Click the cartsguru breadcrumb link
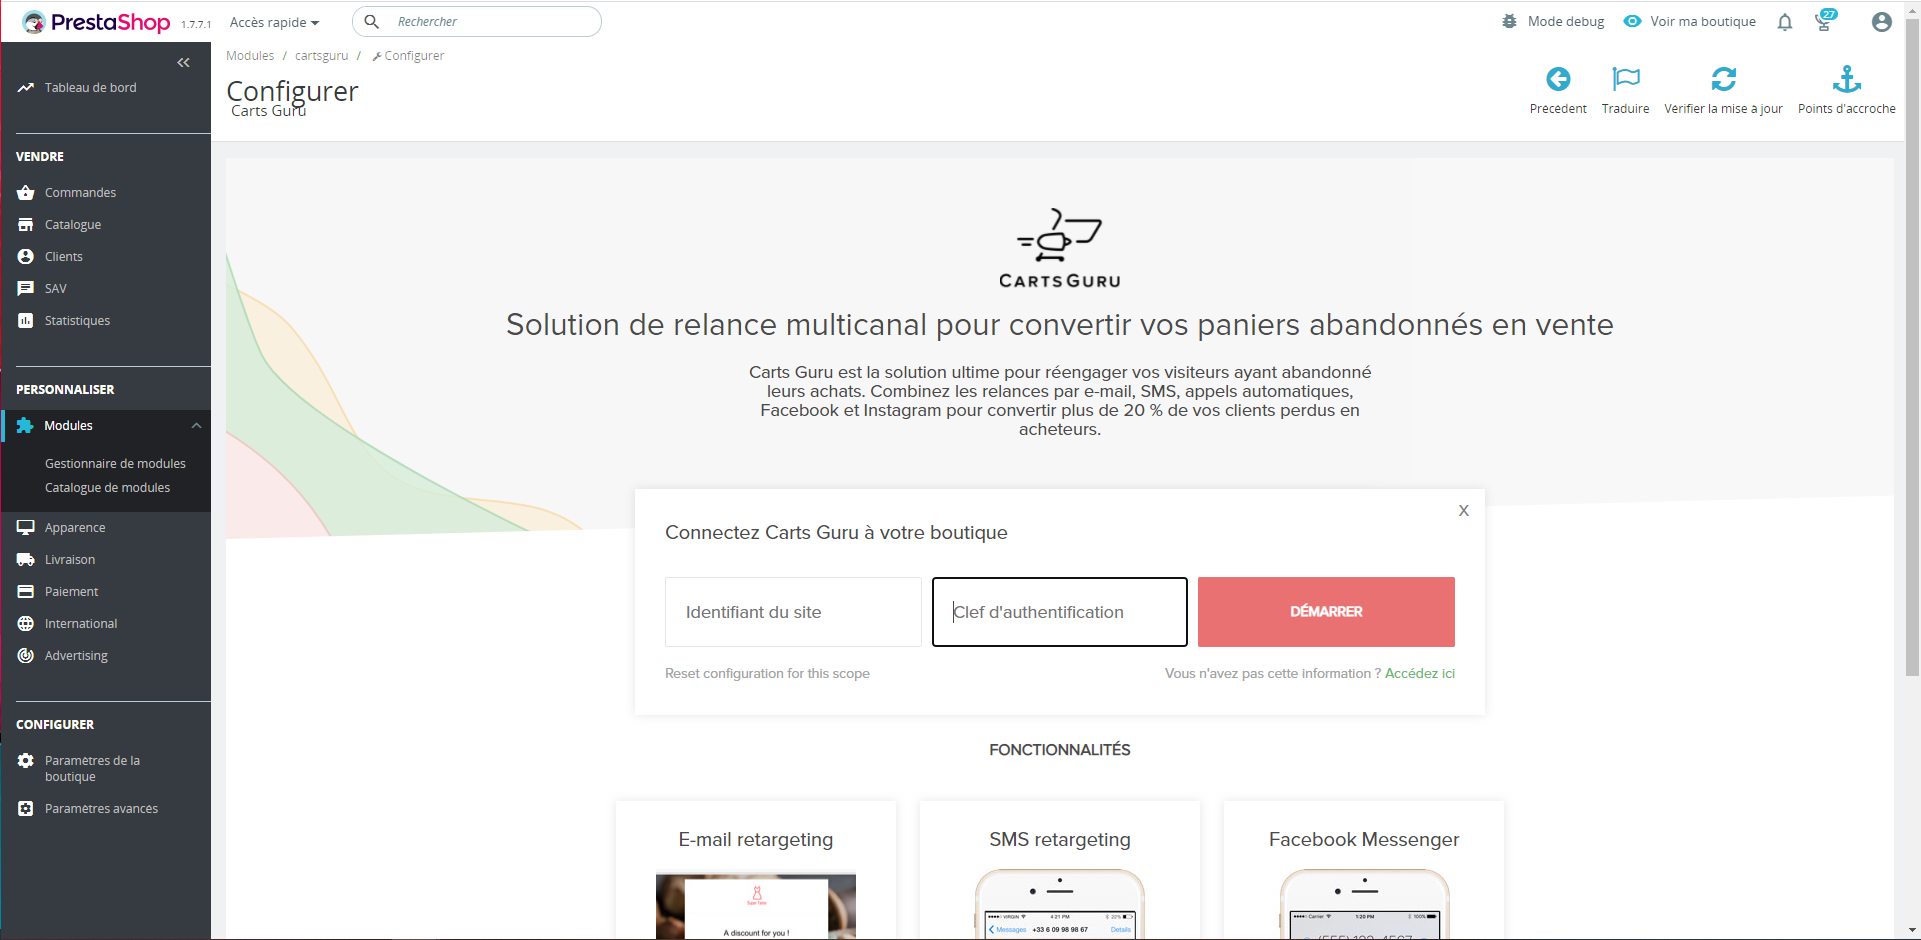The image size is (1921, 940). tap(322, 56)
